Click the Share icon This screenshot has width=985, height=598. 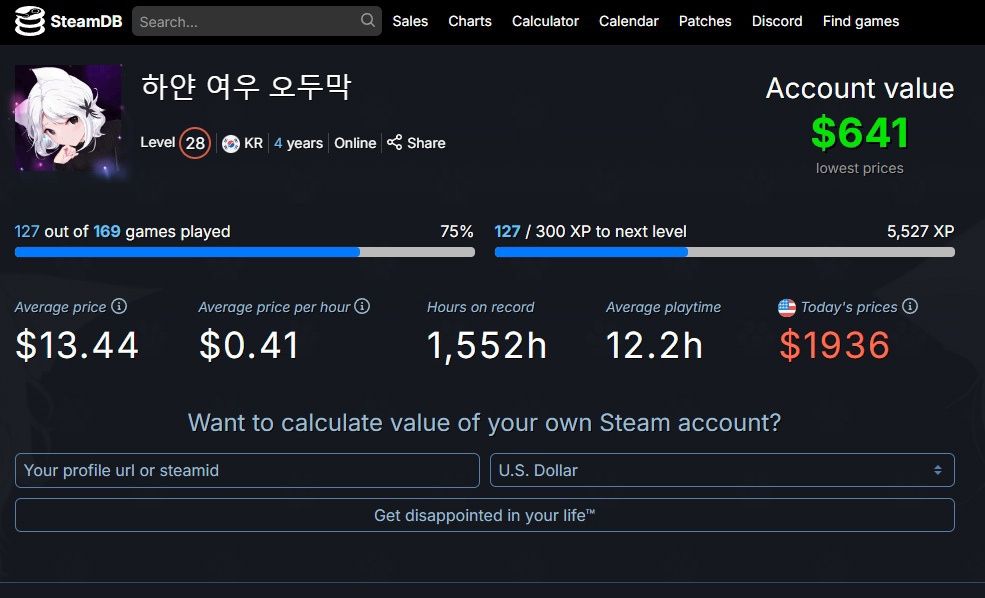395,143
